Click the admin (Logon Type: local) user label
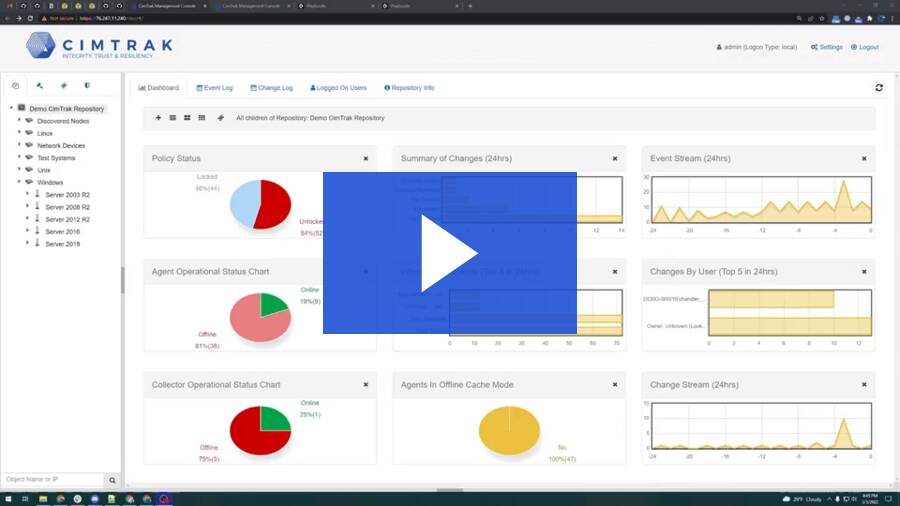 (757, 47)
